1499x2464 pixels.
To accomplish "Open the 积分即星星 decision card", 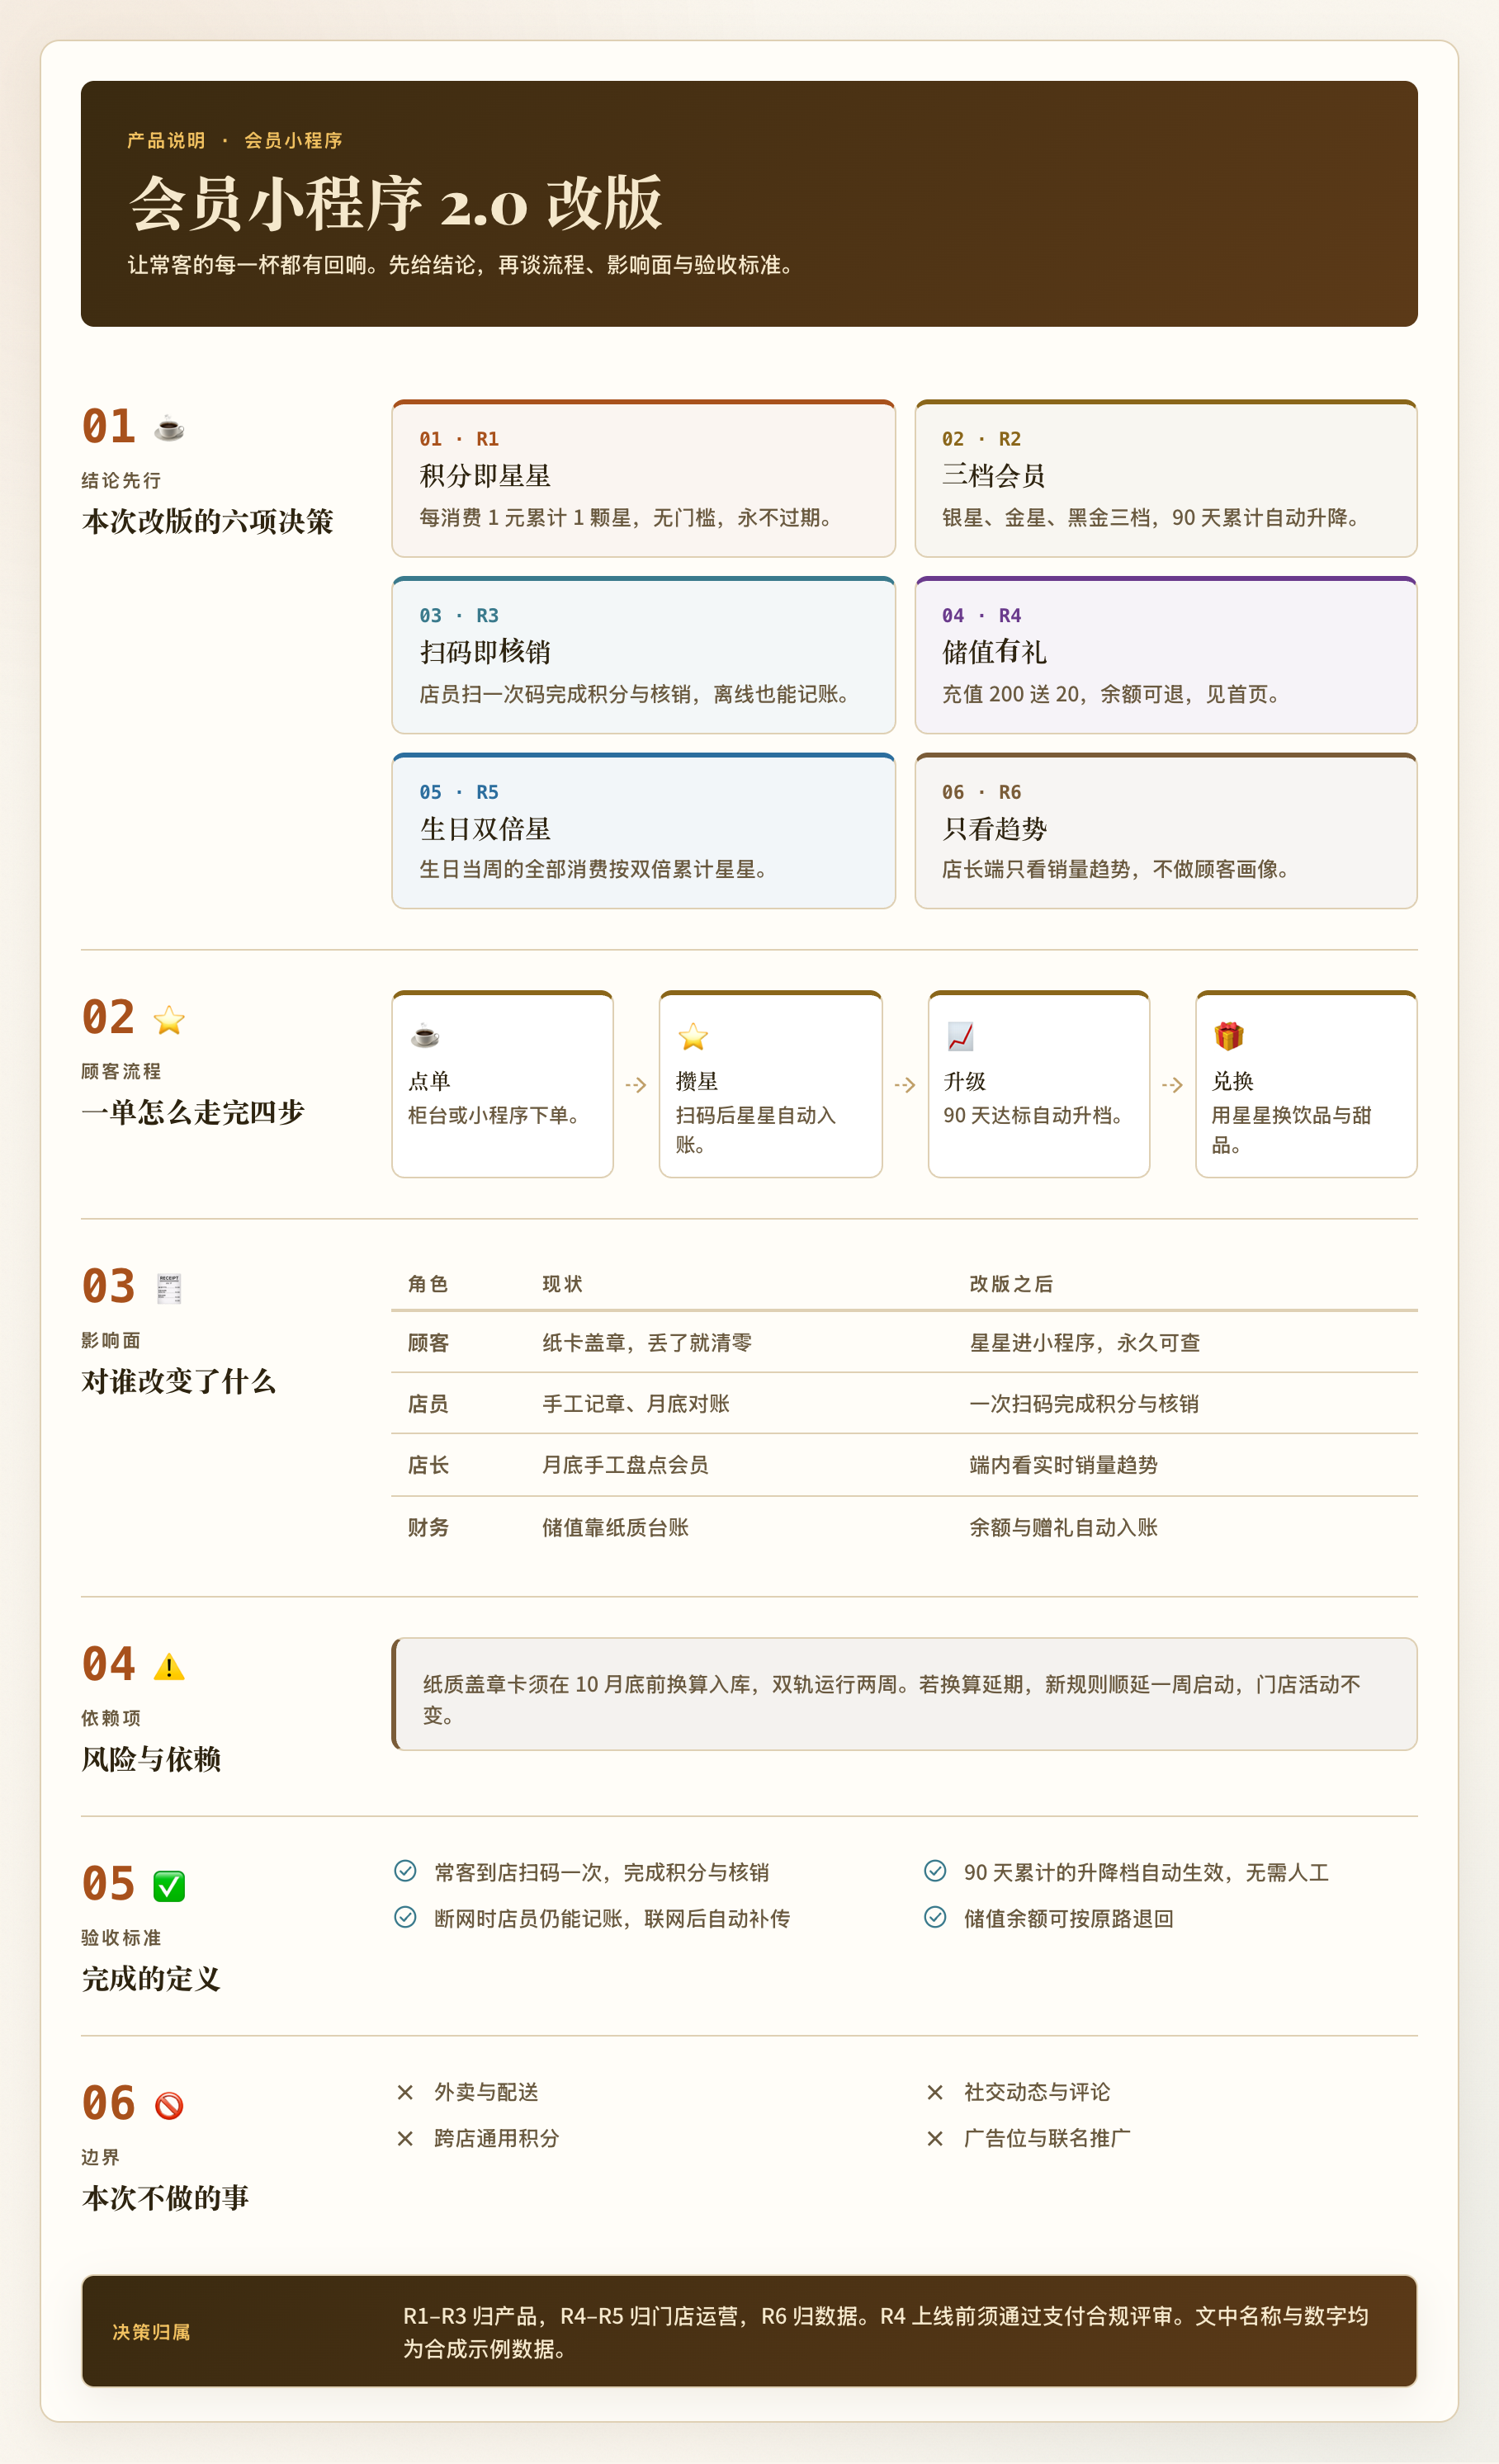I will coord(643,478).
